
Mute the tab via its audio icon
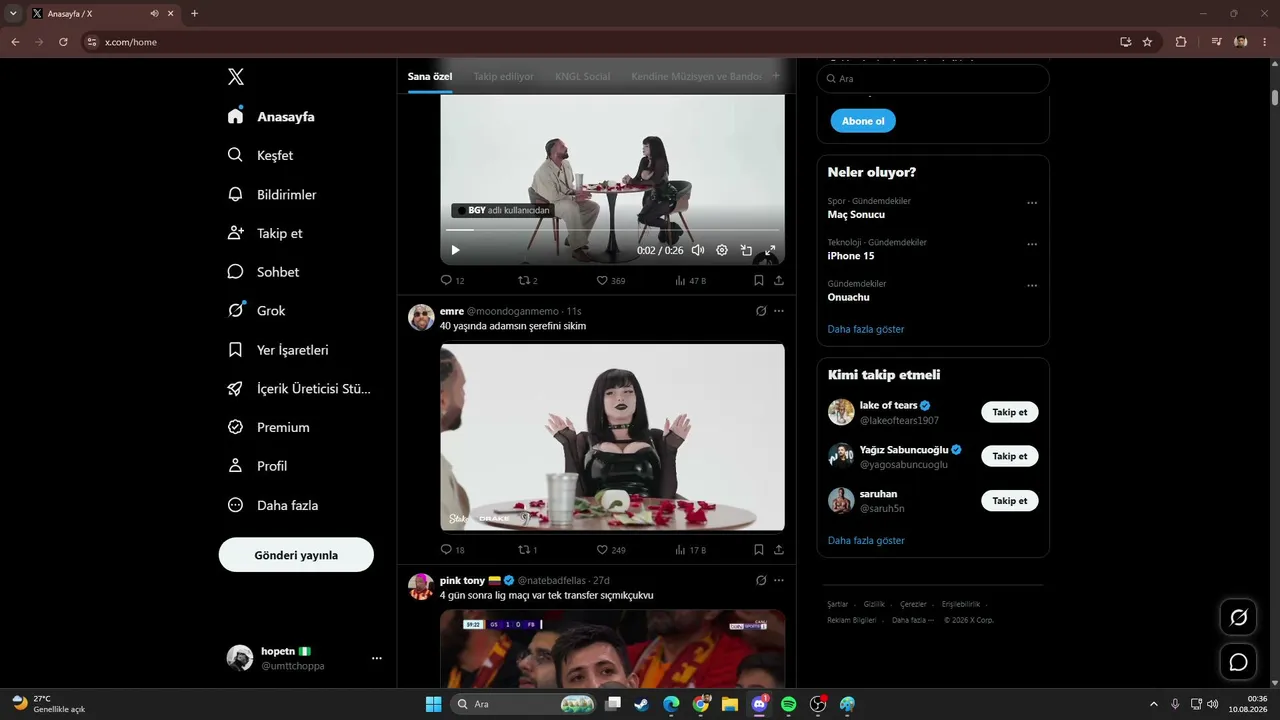click(155, 13)
